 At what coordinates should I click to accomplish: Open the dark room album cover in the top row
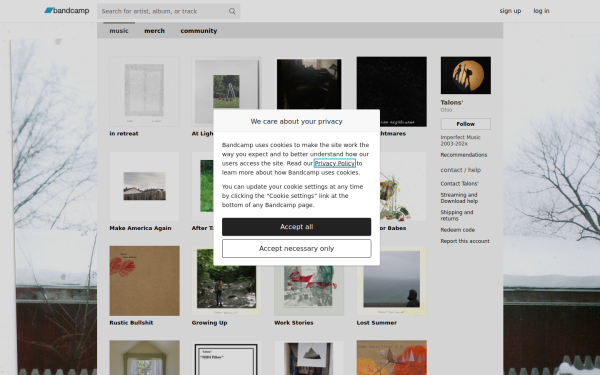[x=309, y=83]
